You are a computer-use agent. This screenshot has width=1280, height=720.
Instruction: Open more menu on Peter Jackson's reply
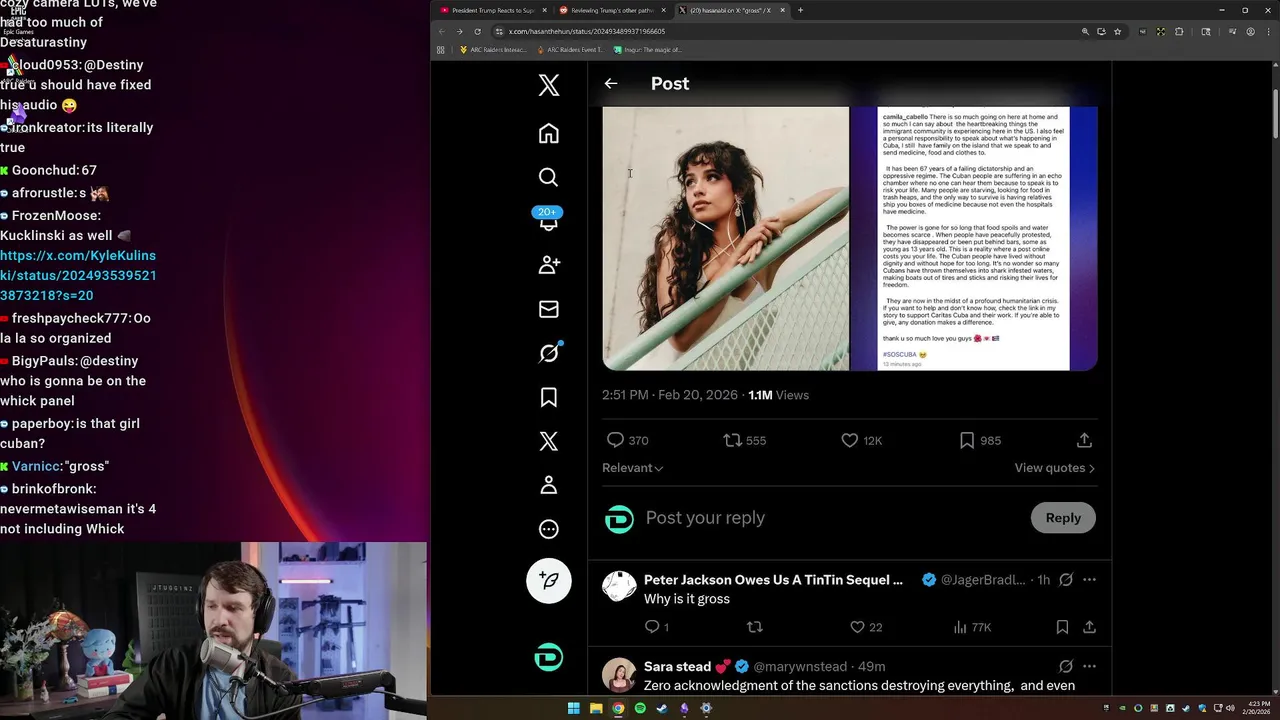coord(1089,580)
